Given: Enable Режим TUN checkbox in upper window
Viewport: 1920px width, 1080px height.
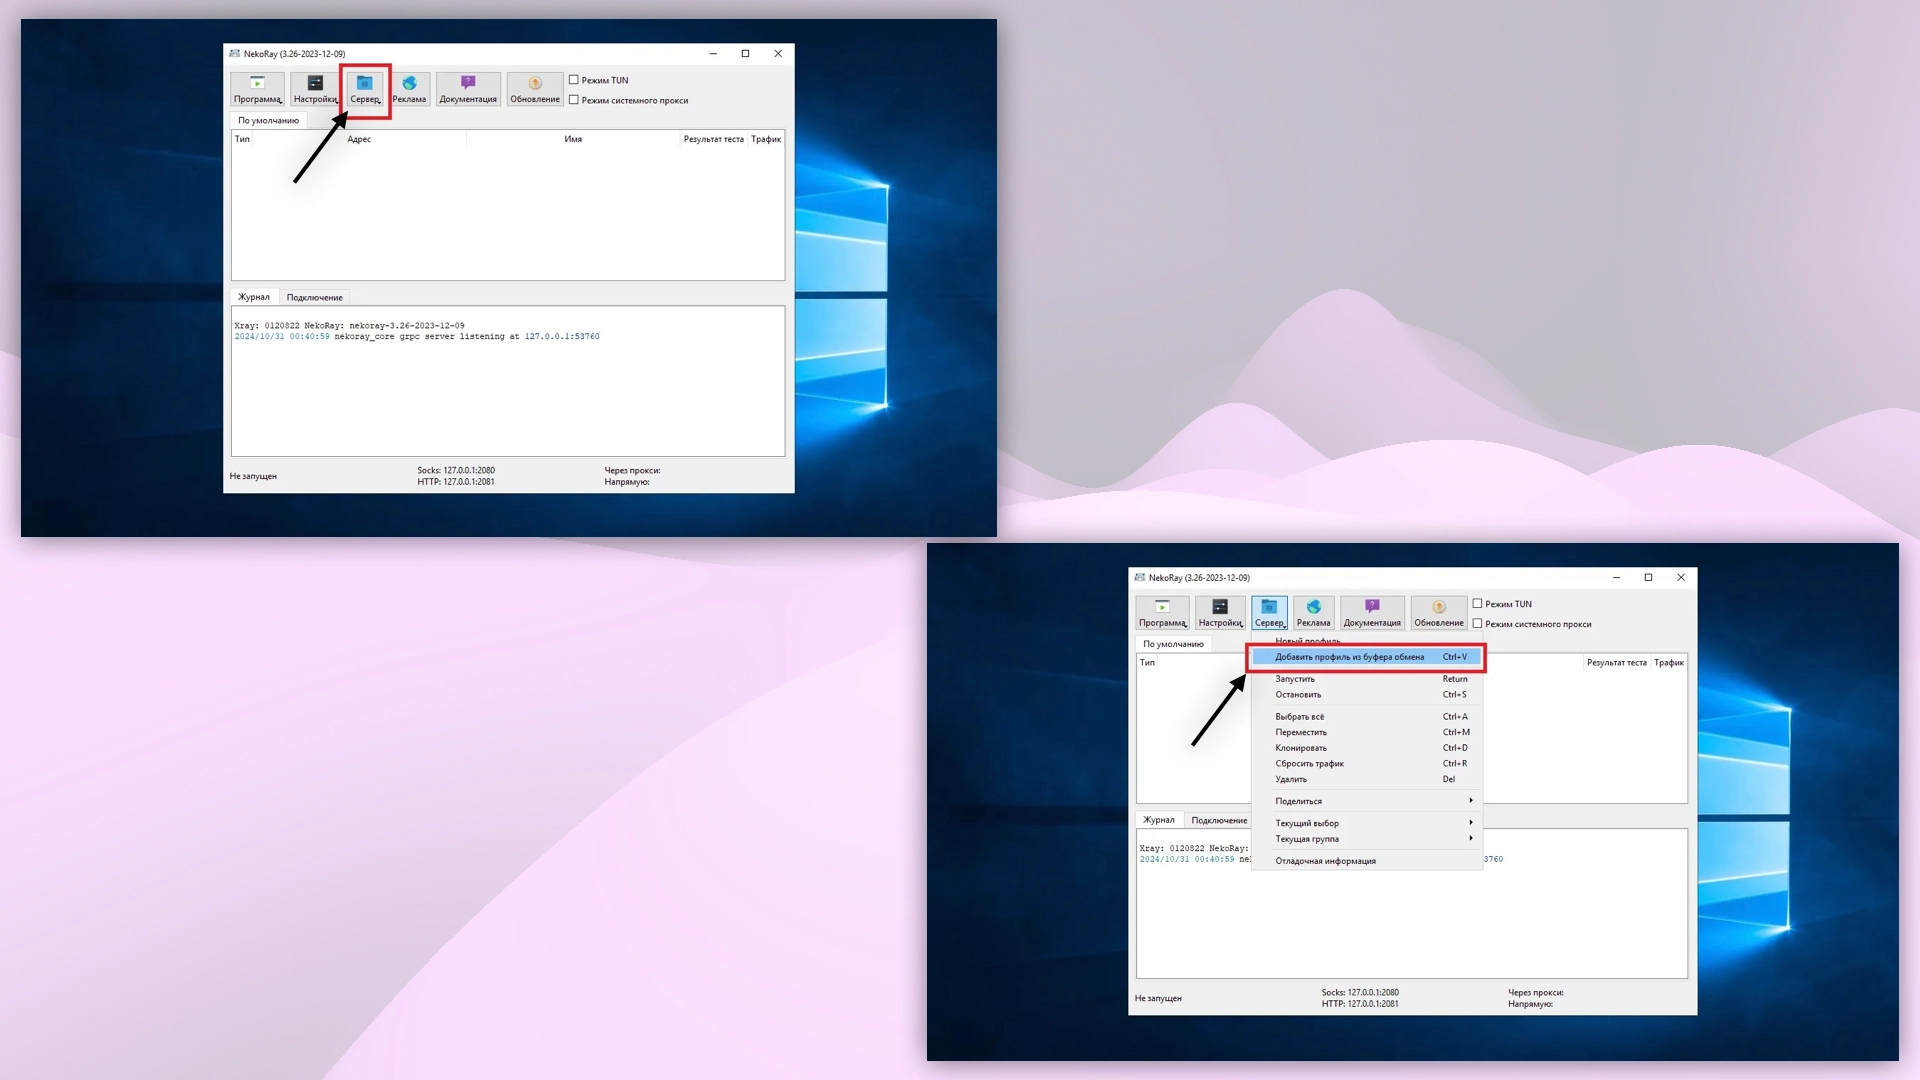Looking at the screenshot, I should pyautogui.click(x=574, y=80).
